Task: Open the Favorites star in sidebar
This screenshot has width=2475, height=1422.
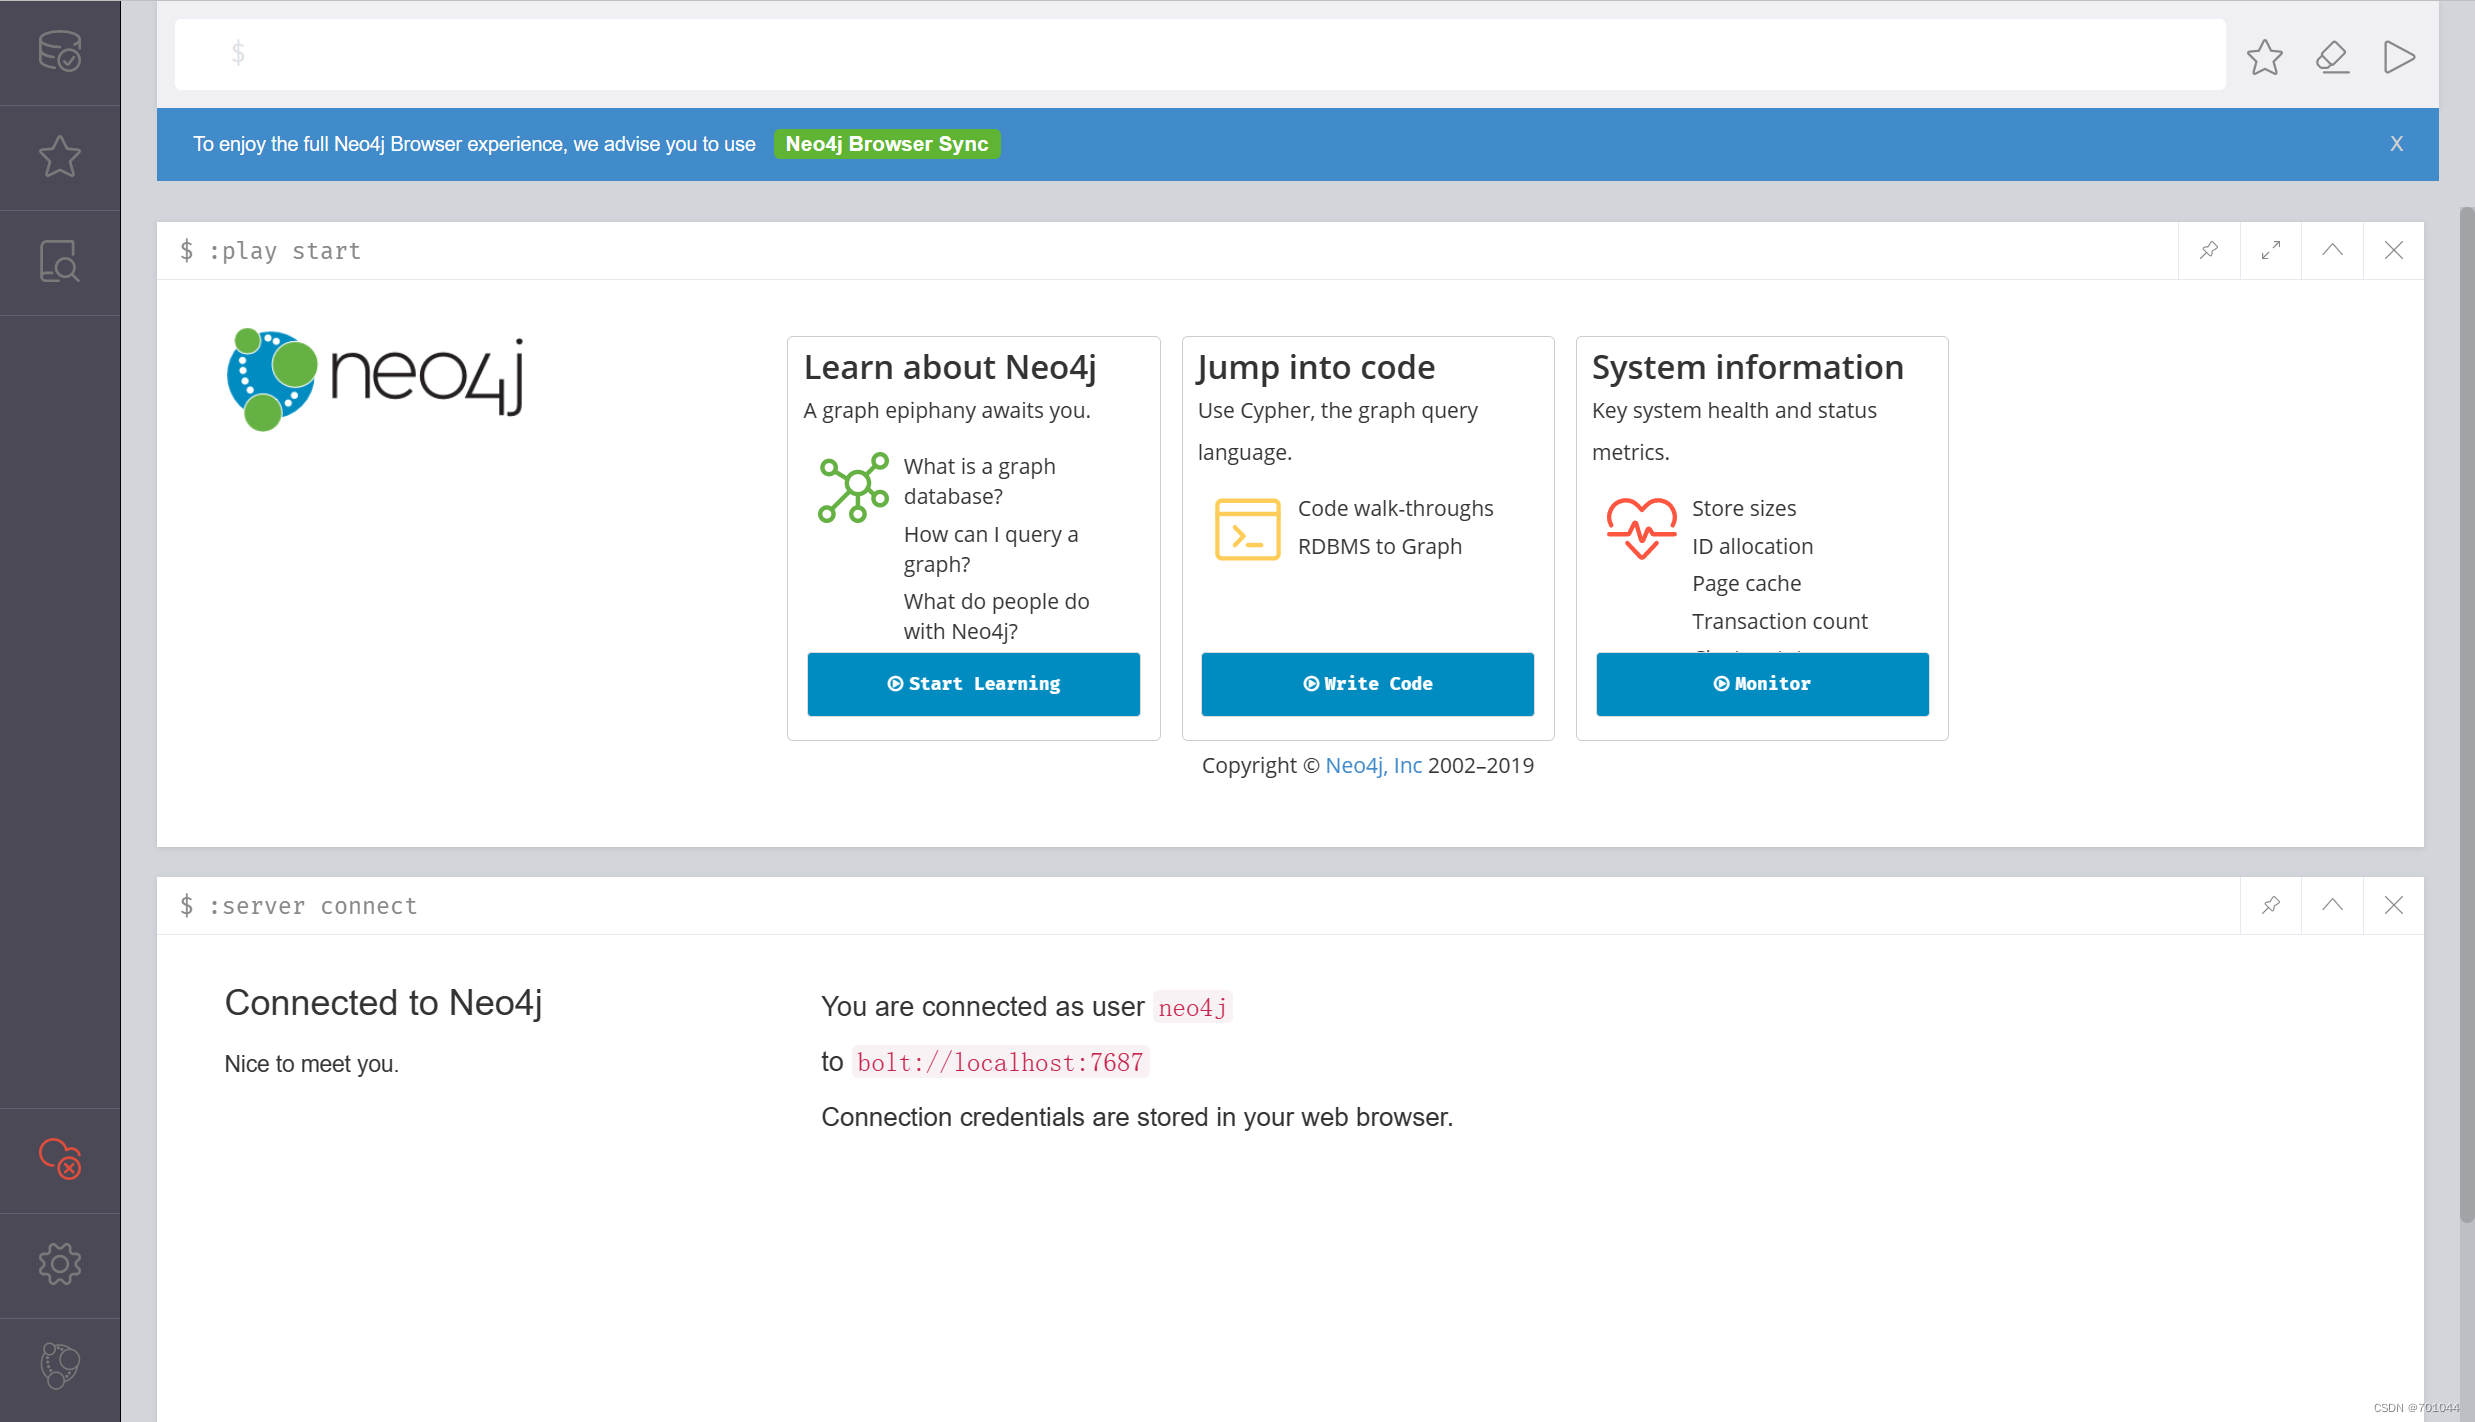Action: pyautogui.click(x=60, y=157)
